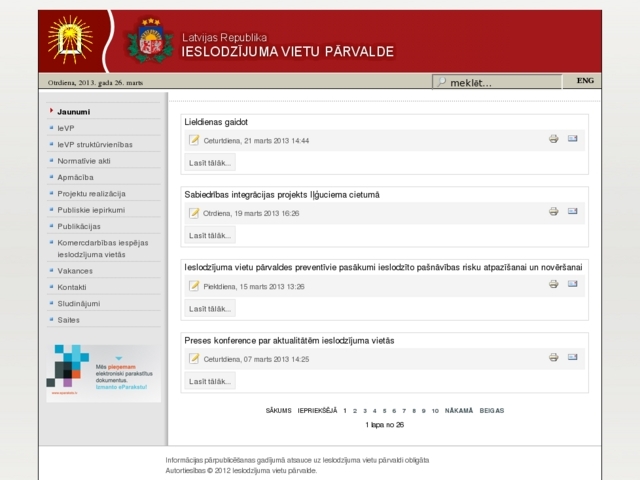Go to page 2 in pagination
The image size is (640, 480).
pos(355,411)
